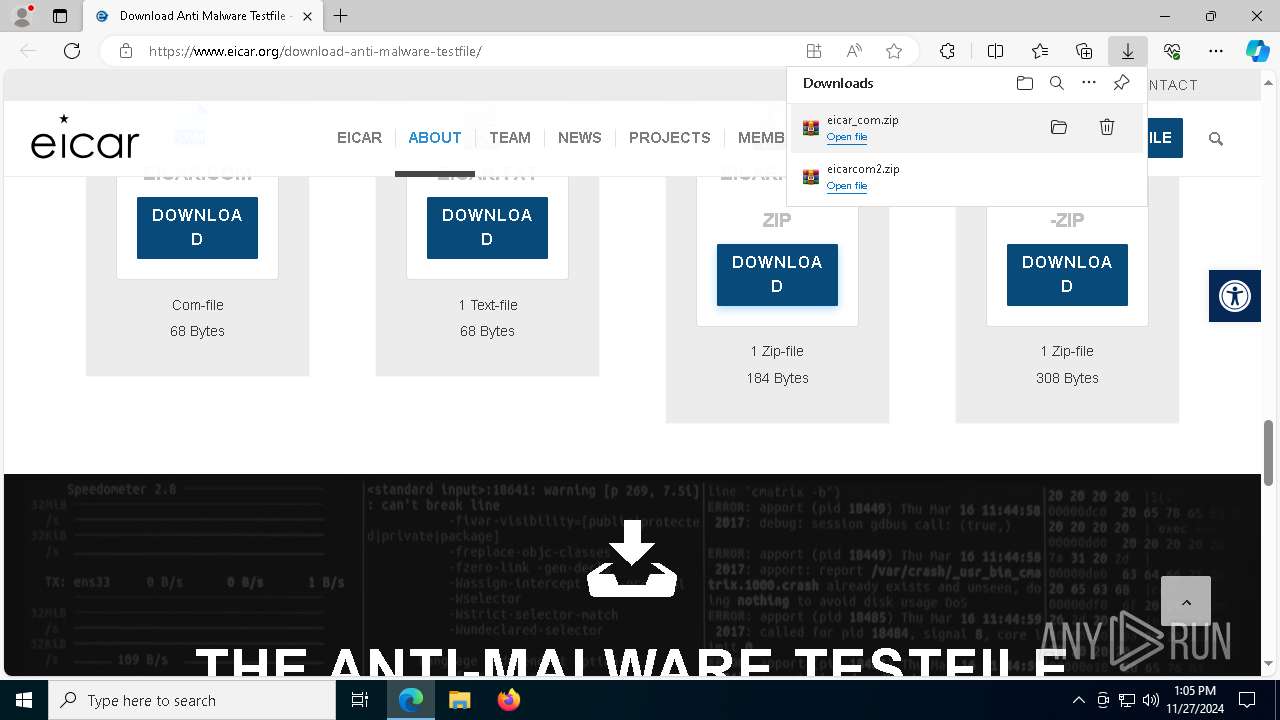Viewport: 1280px width, 720px height.
Task: Click the address bar URL
Action: [x=315, y=51]
